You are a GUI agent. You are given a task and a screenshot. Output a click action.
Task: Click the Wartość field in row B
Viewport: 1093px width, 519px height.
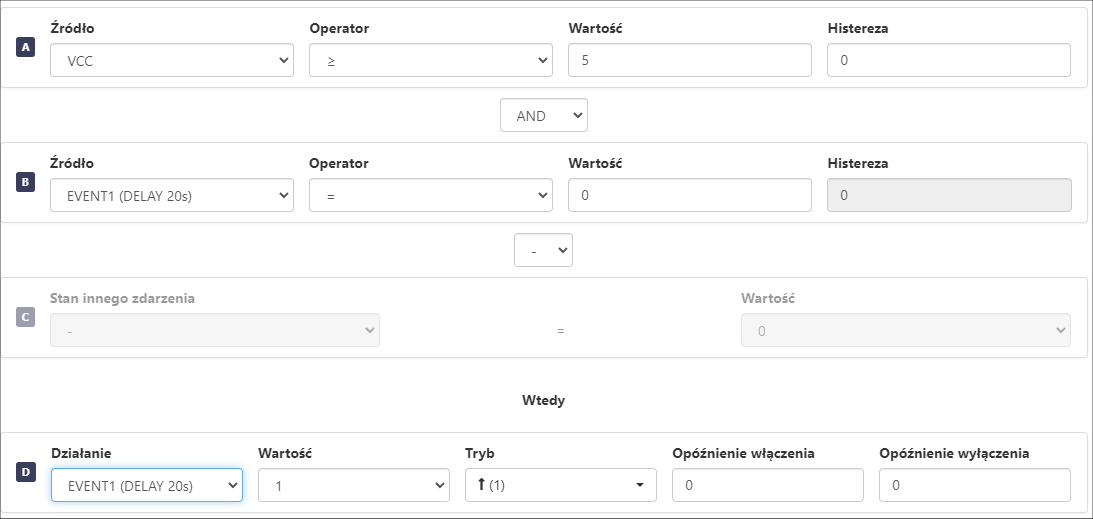click(689, 195)
